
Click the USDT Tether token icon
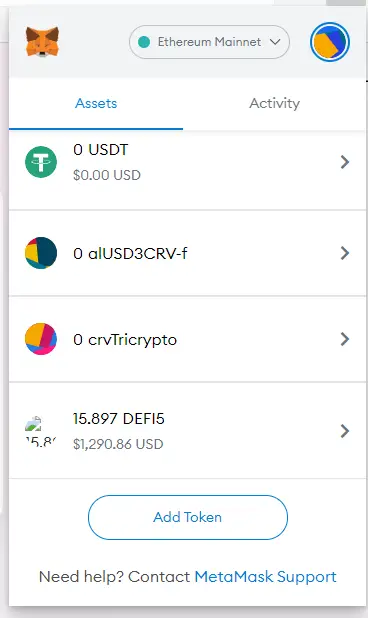41,162
